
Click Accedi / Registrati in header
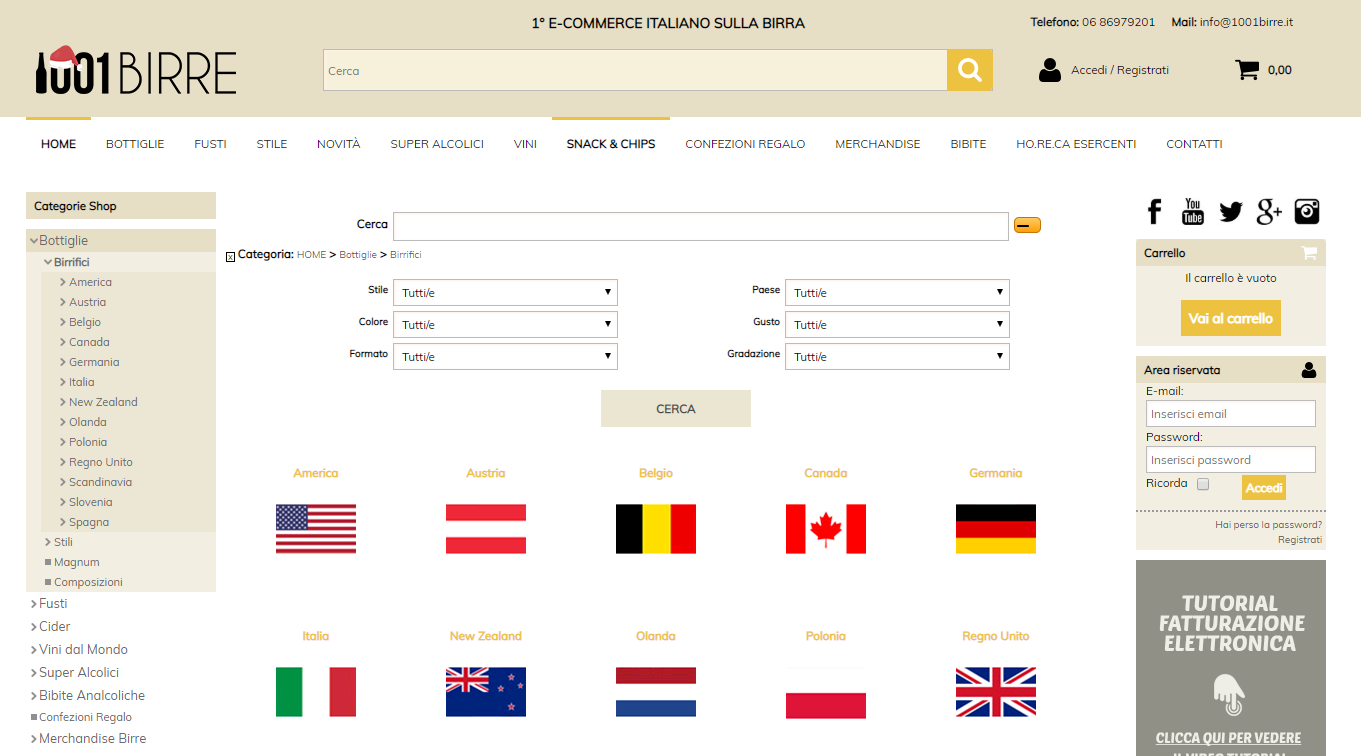[1120, 70]
